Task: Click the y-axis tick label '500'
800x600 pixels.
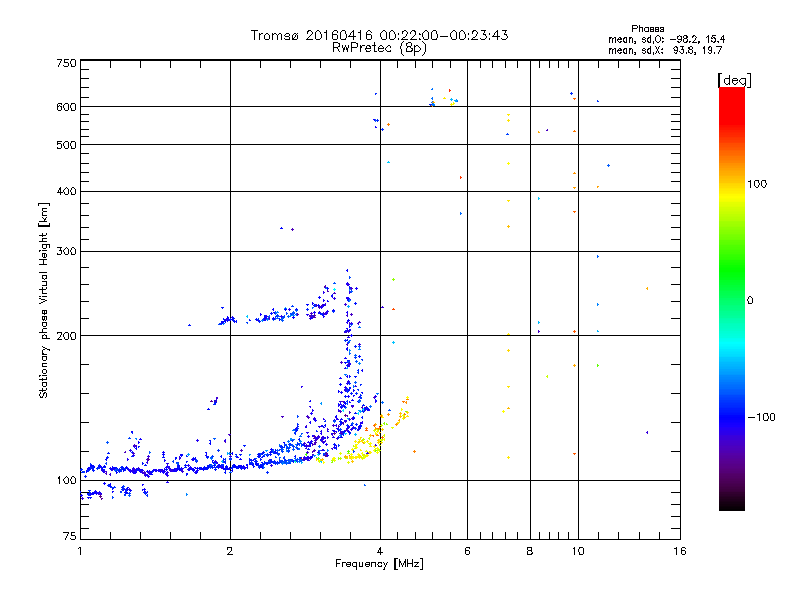Action: [66, 145]
